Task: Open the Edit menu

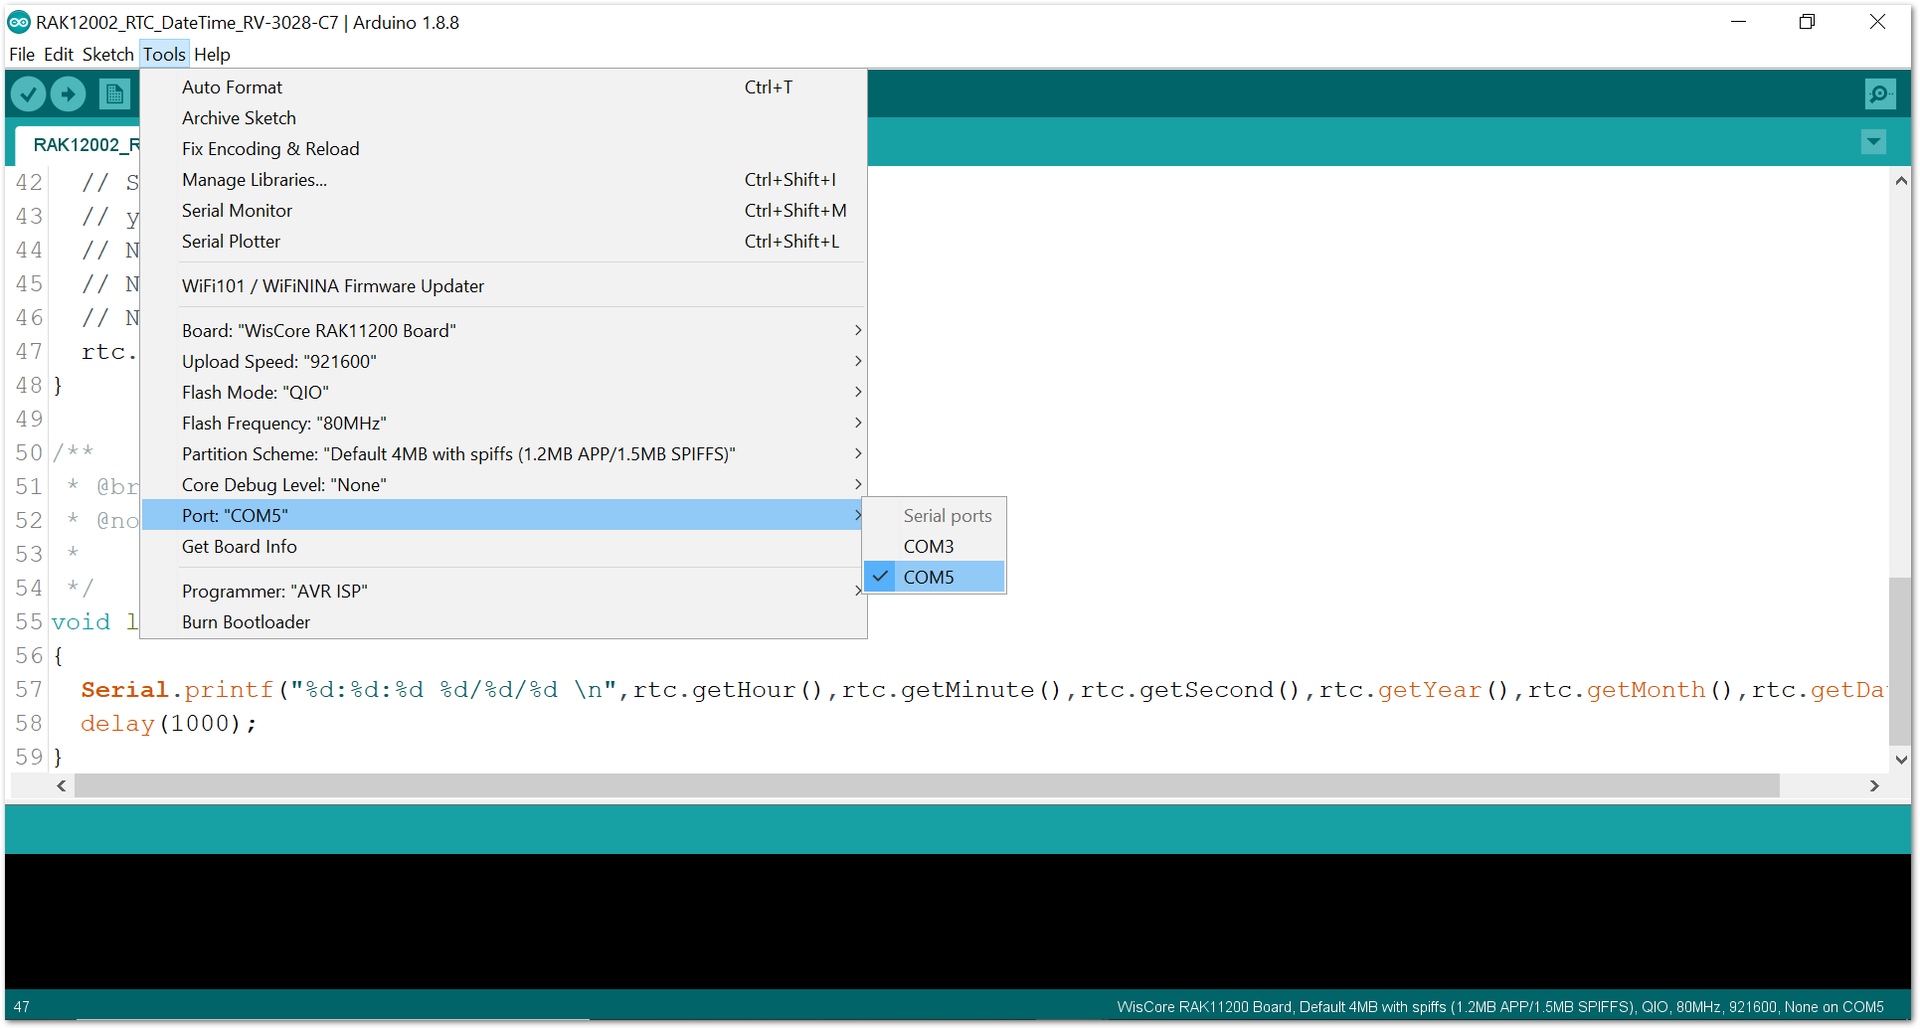Action: click(x=59, y=54)
